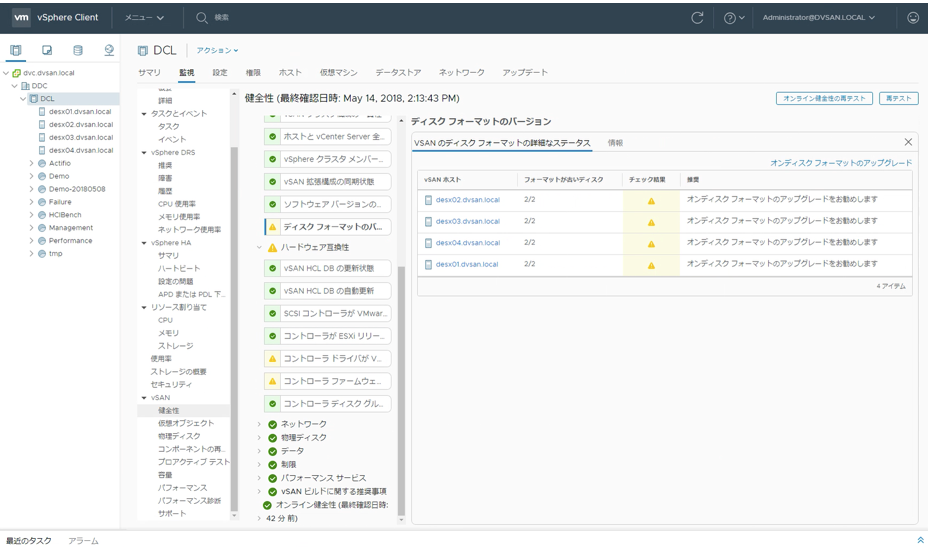This screenshot has height=549, width=931.
Task: Select Management resource pool in tree
Action: coord(71,228)
